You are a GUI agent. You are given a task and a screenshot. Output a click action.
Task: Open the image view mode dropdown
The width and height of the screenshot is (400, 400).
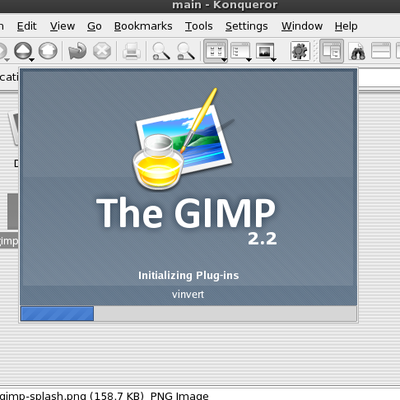266,51
